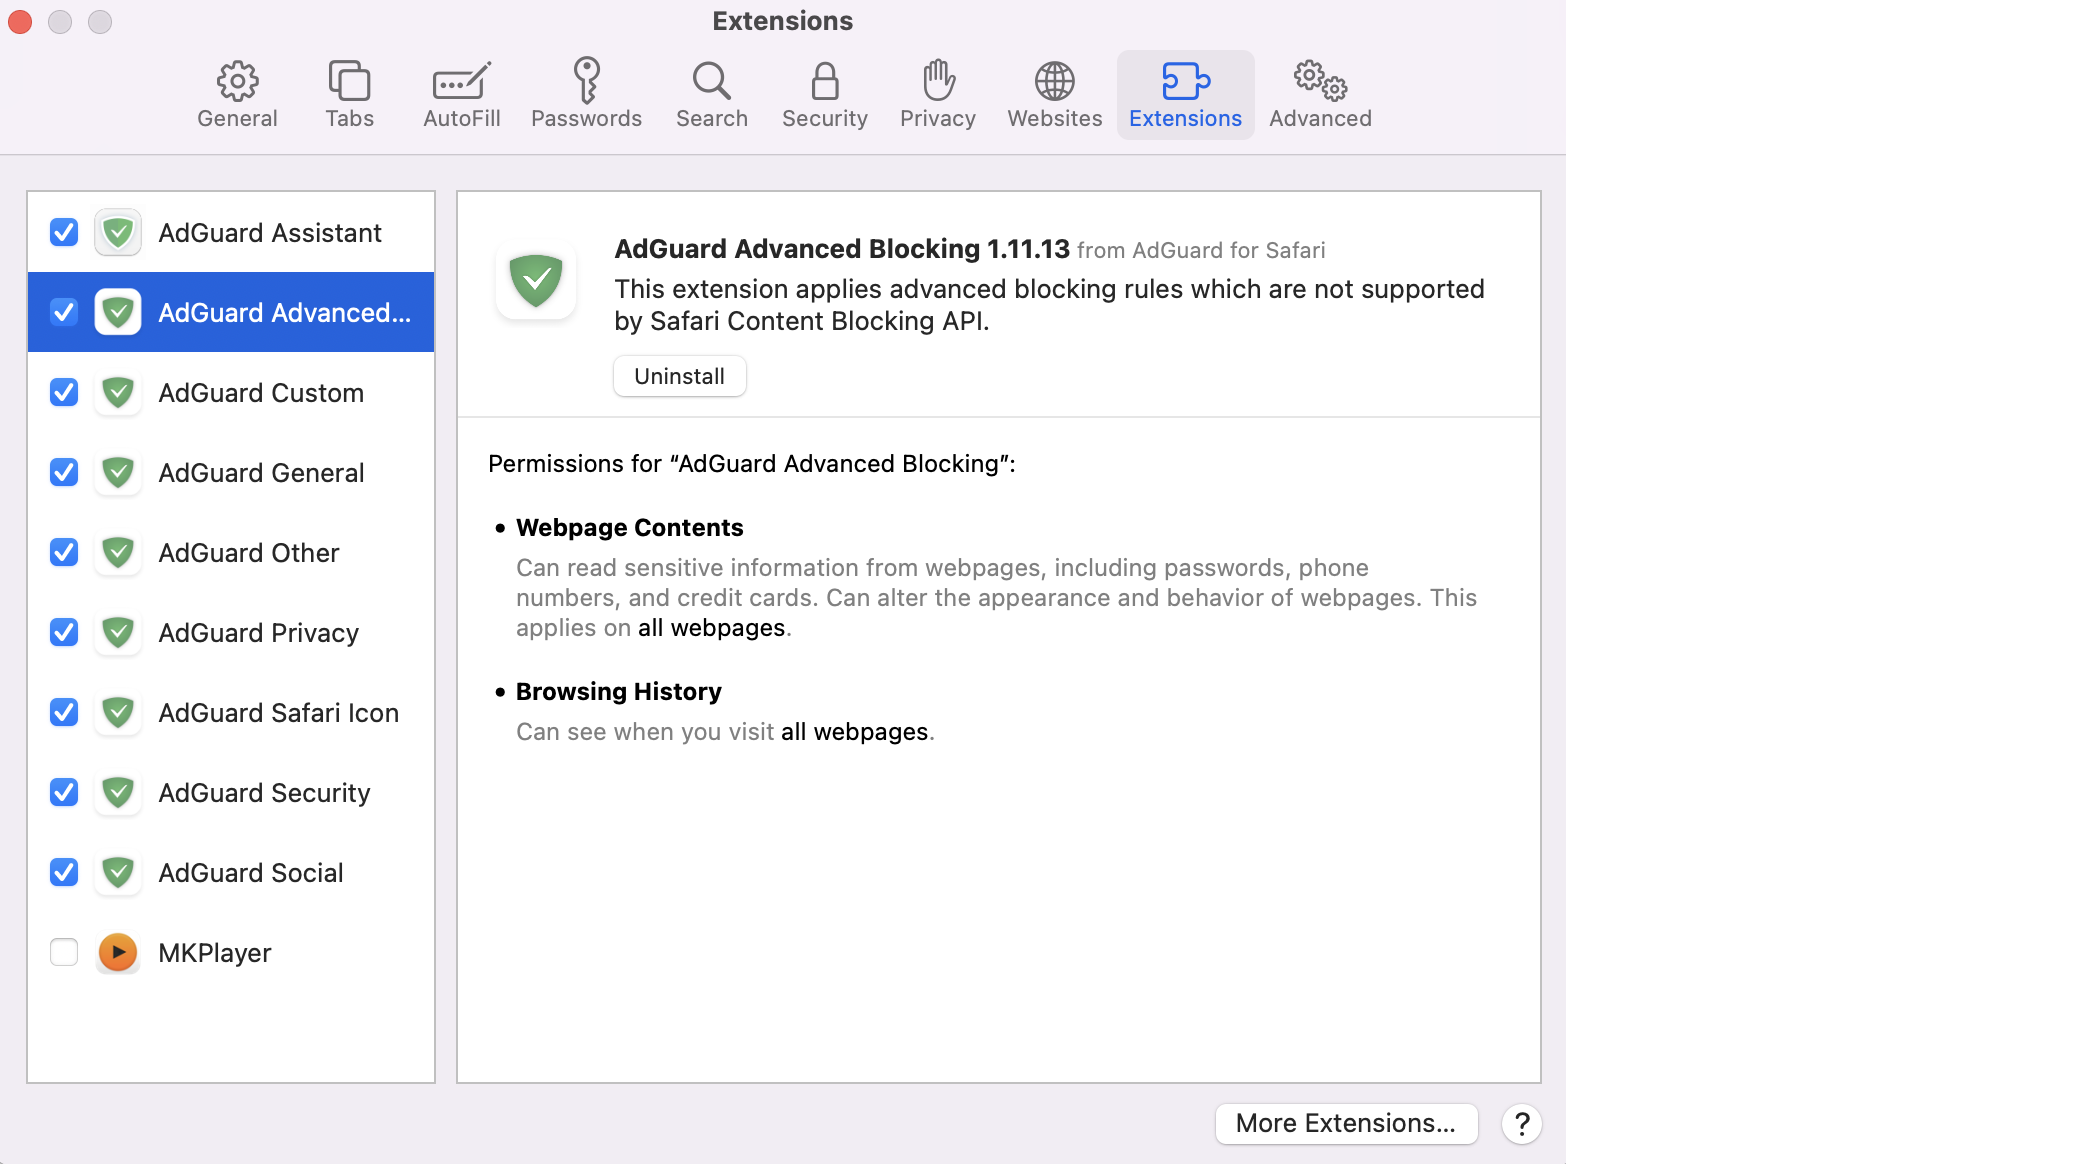This screenshot has height=1164, width=2096.
Task: Toggle the AdGuard Assistant extension checkbox
Action: (63, 231)
